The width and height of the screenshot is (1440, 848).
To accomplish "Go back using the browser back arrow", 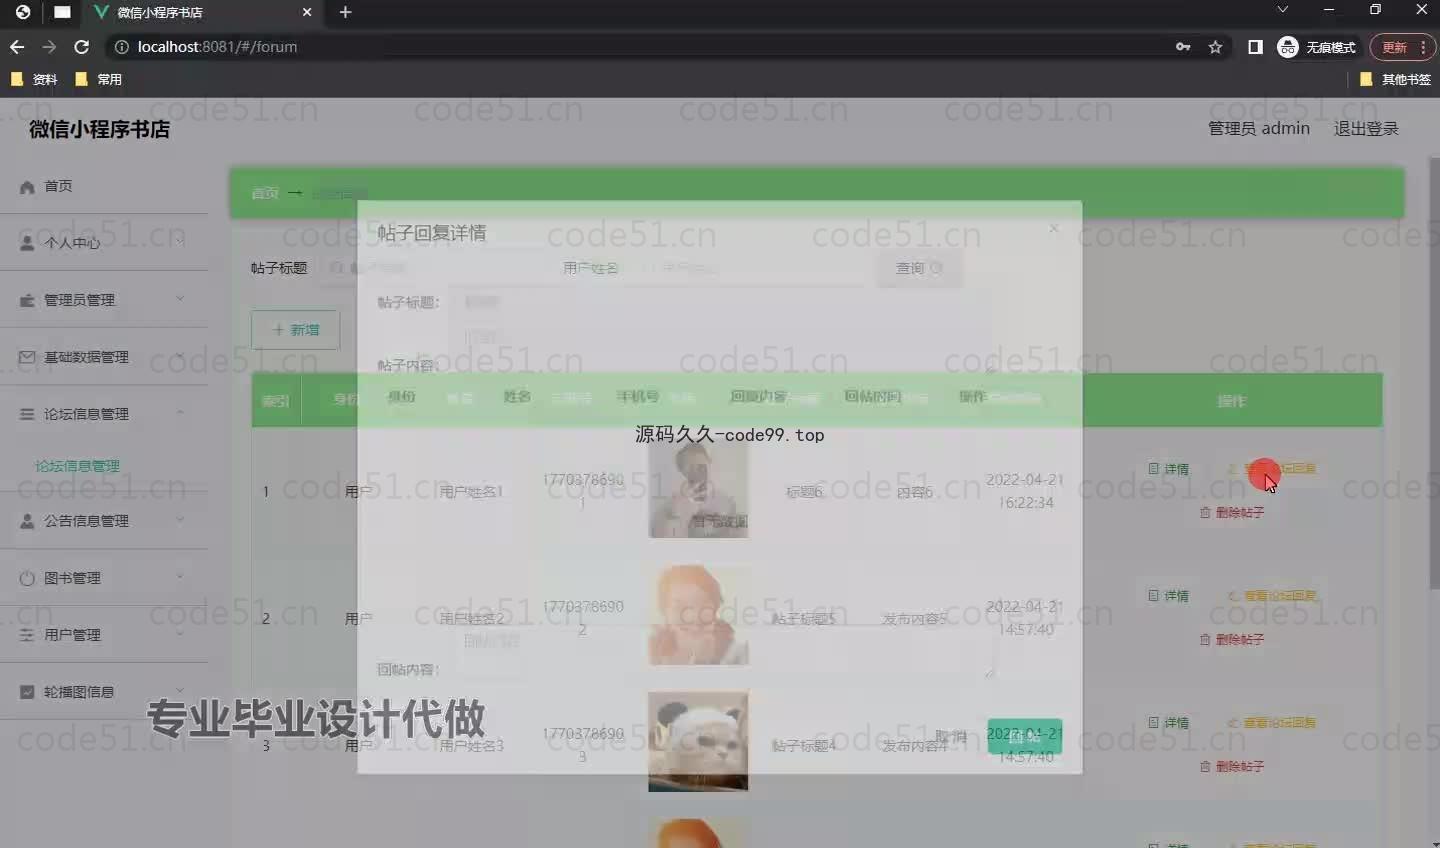I will (x=16, y=47).
